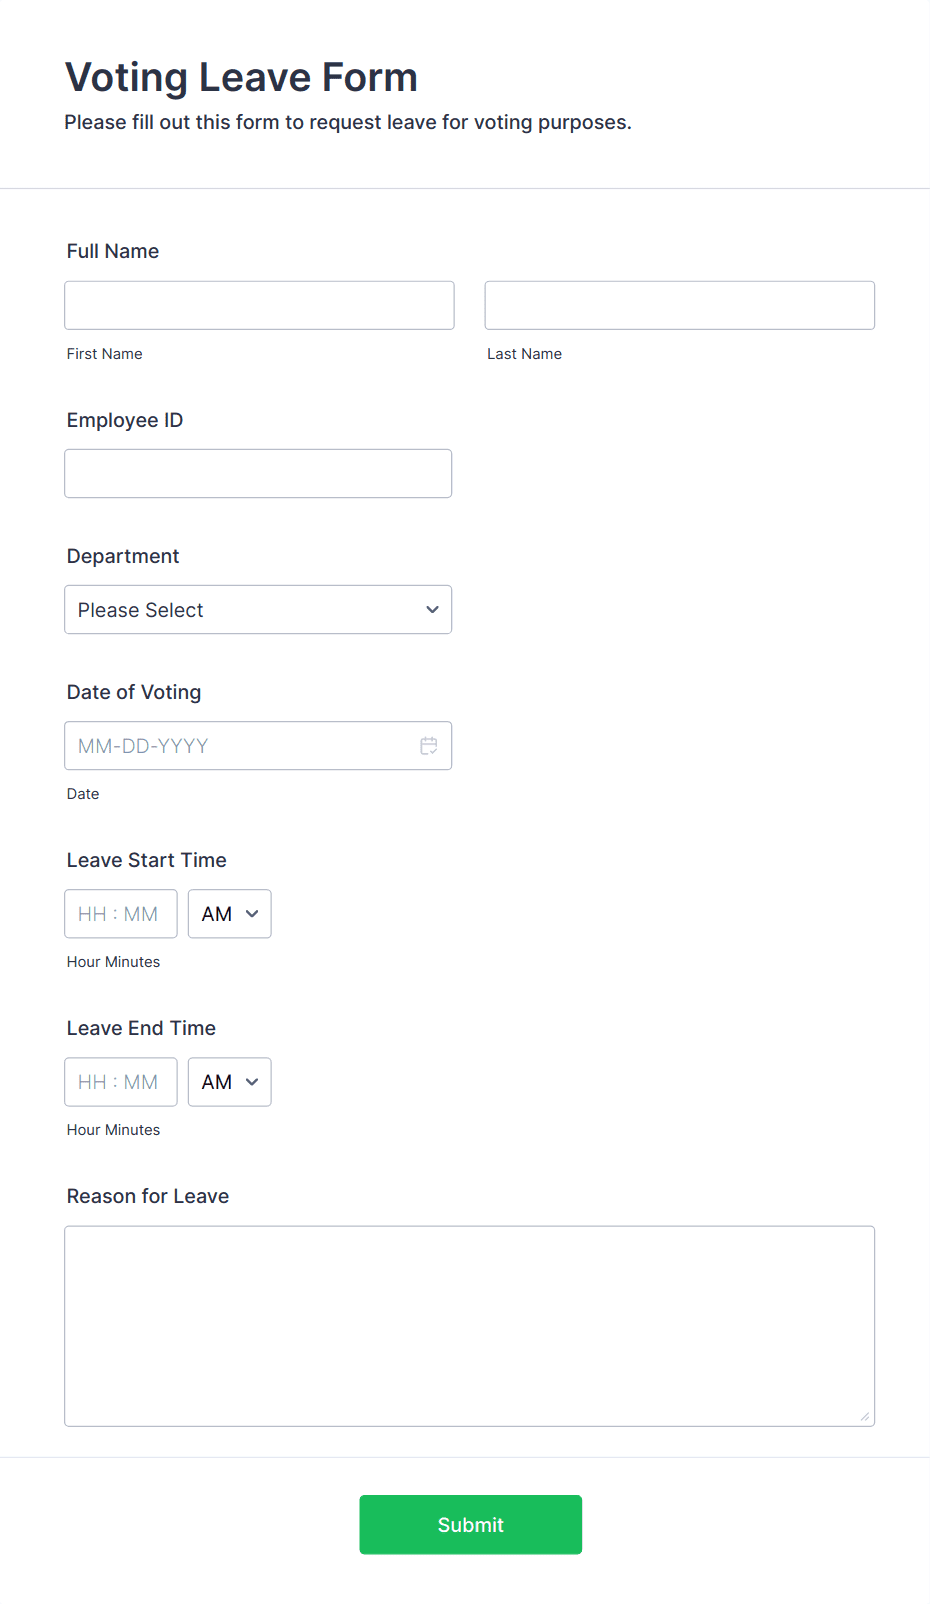Click the Full Name label
This screenshot has height=1604, width=930.
click(x=113, y=251)
